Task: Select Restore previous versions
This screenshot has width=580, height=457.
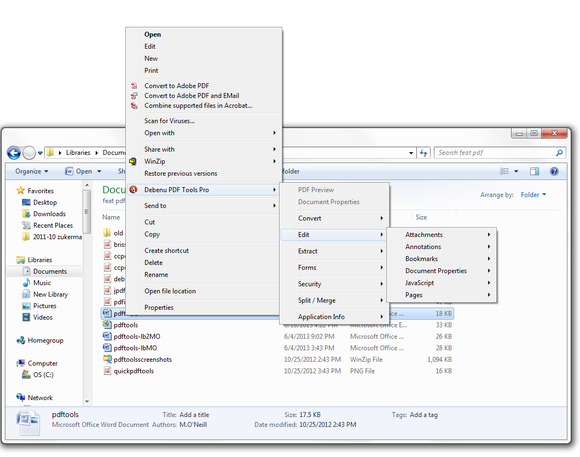Action: tap(181, 173)
